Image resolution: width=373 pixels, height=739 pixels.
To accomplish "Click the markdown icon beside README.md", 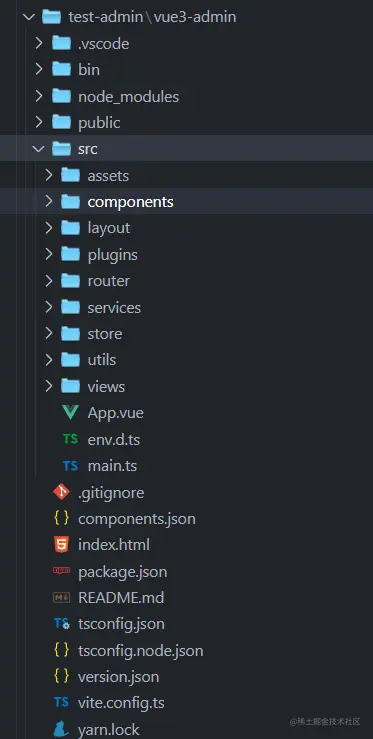I will [x=61, y=598].
